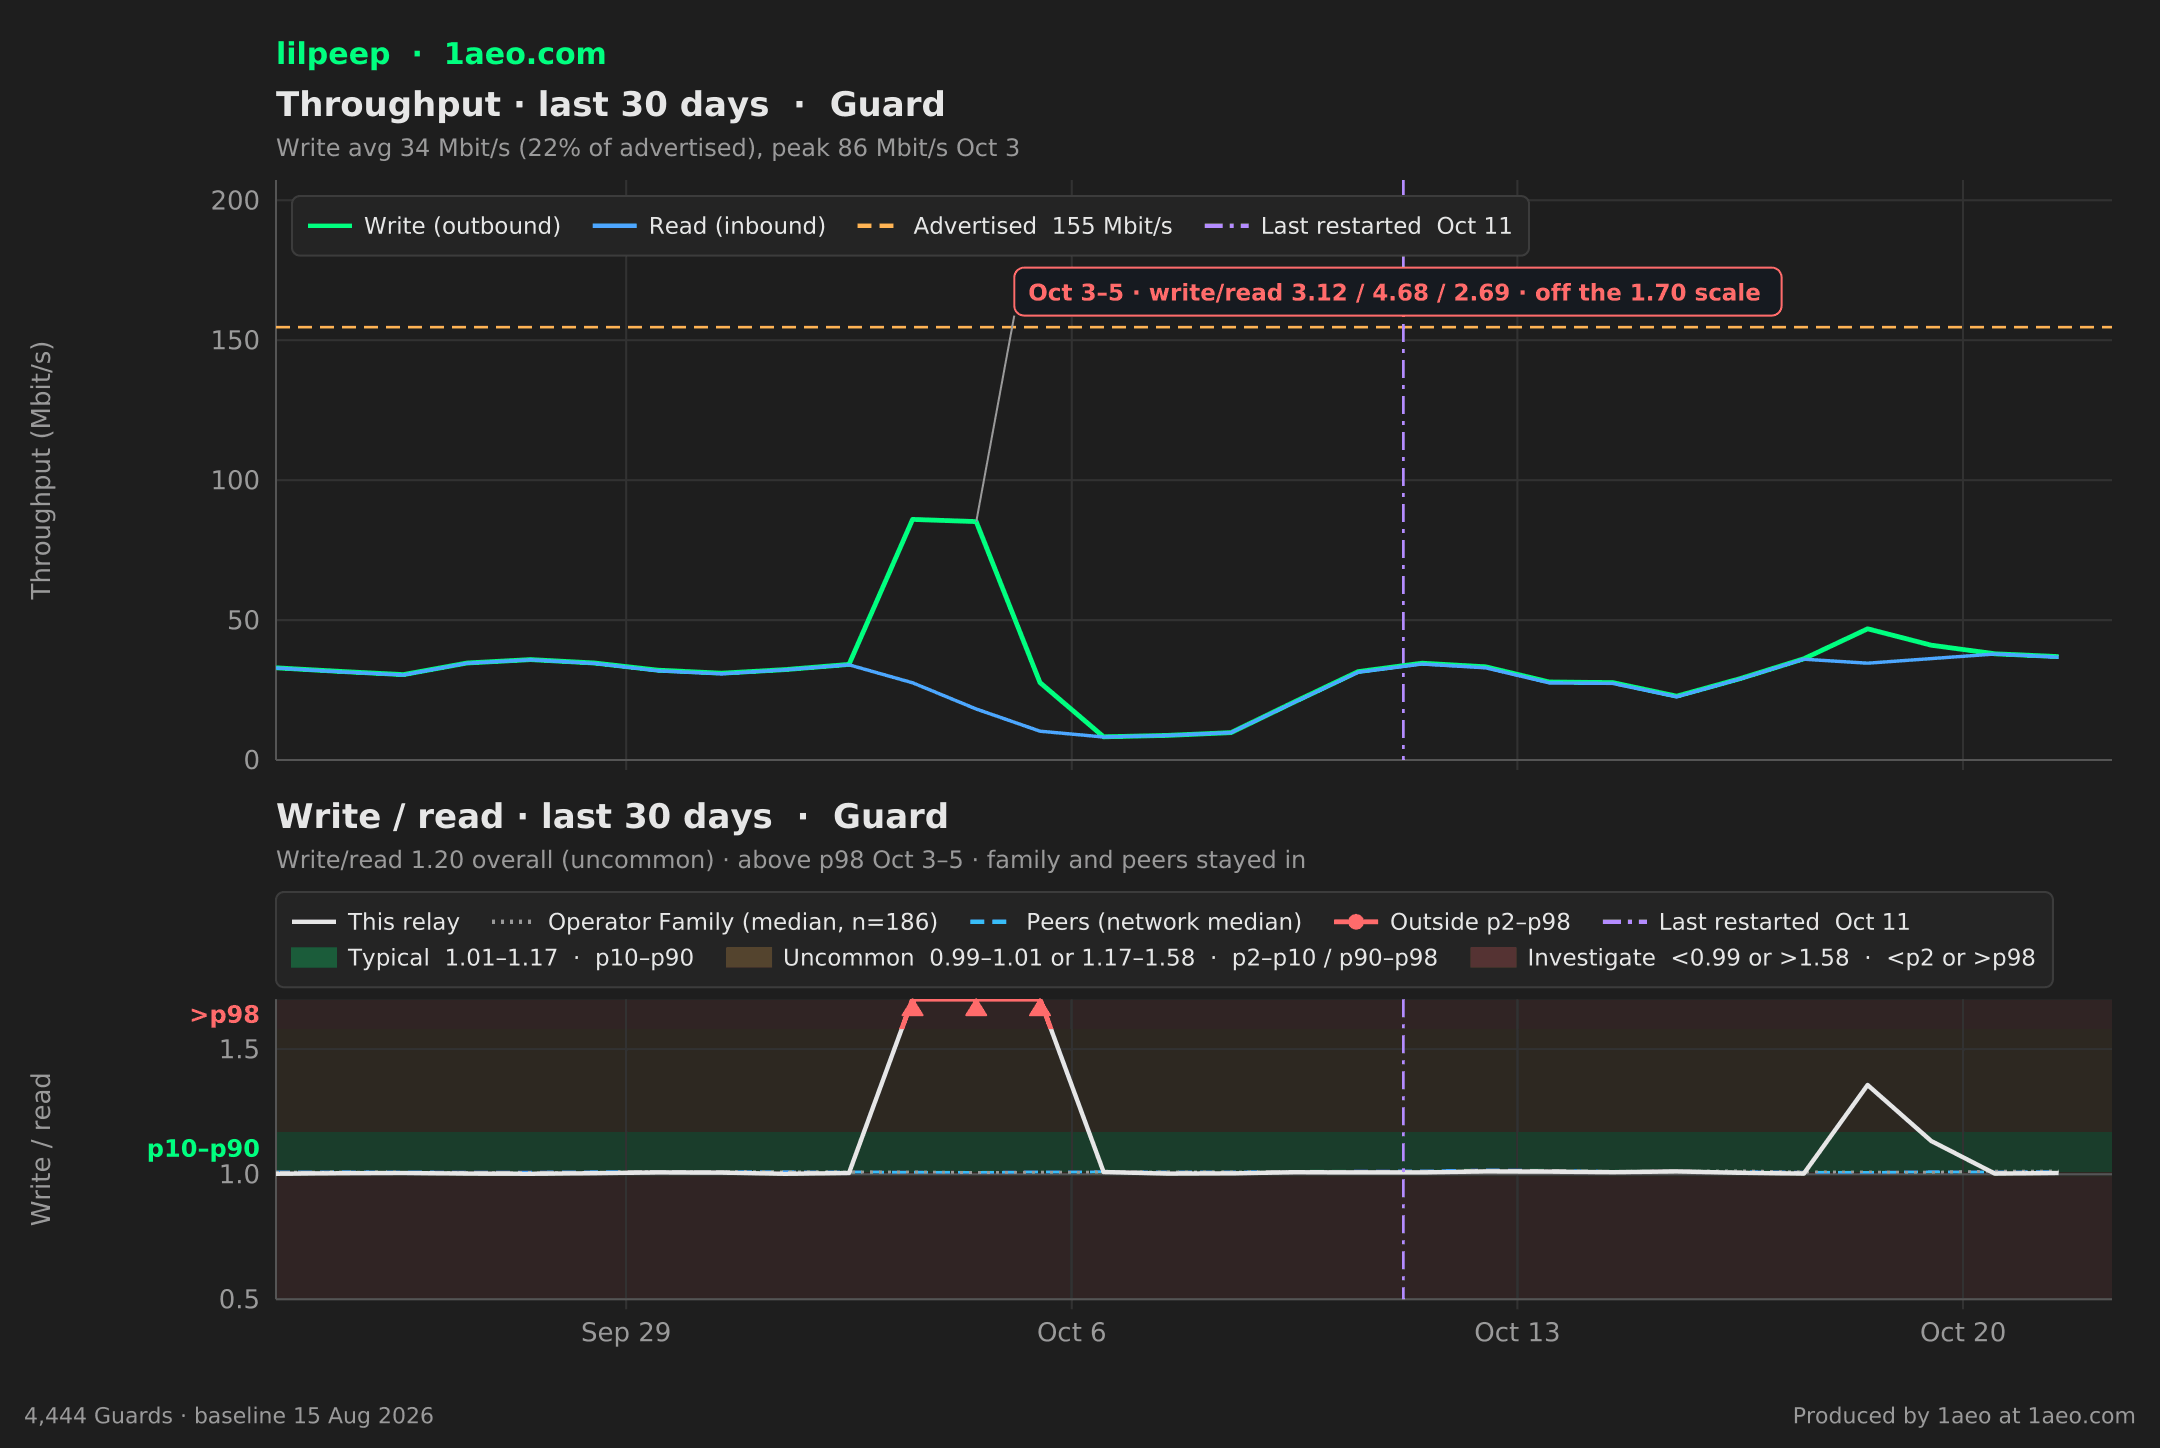Viewport: 2160px width, 1448px height.
Task: Click the Outside p2–p98 legend entry
Action: point(1452,922)
